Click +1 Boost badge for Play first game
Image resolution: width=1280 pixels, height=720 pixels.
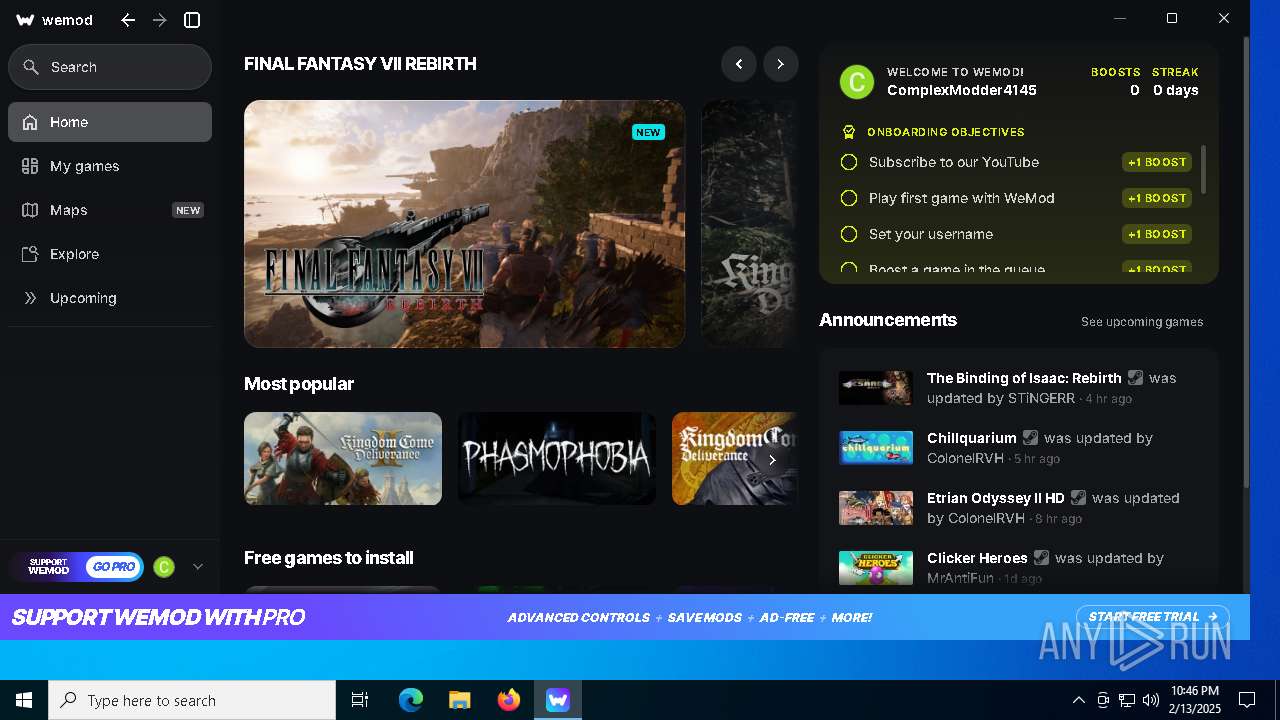[1157, 198]
